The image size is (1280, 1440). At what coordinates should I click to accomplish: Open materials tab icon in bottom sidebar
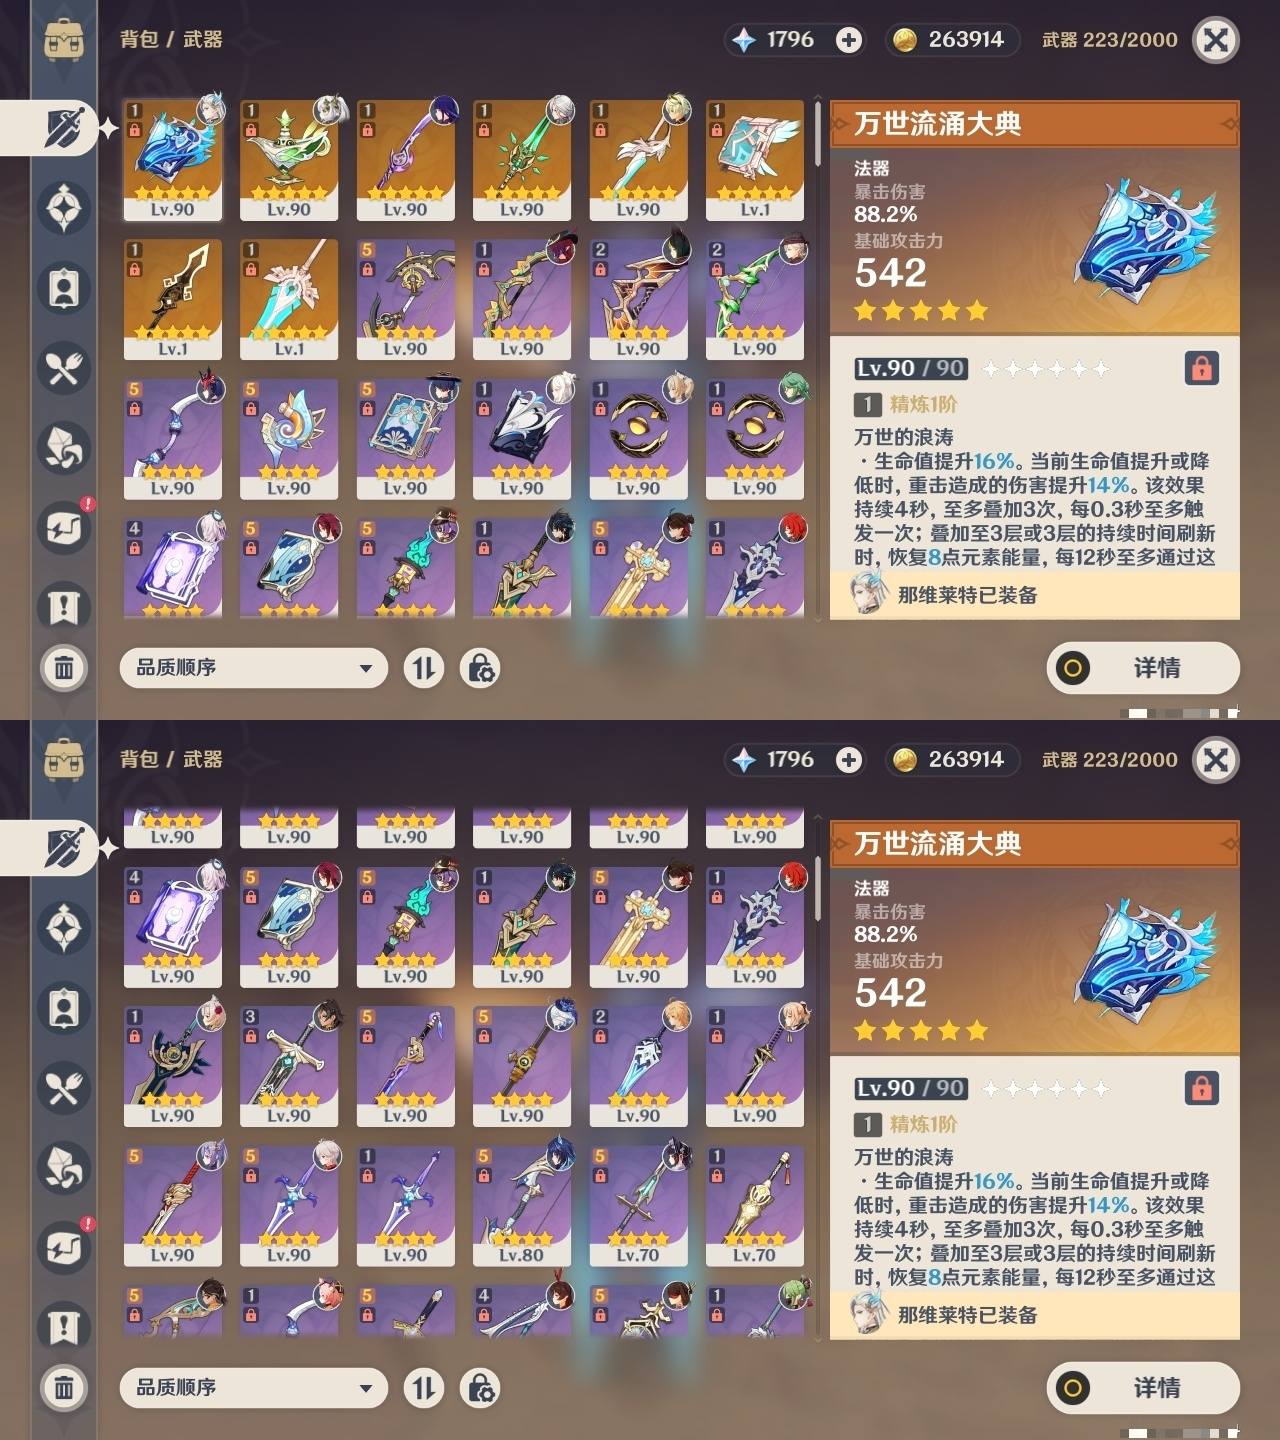click(64, 1168)
